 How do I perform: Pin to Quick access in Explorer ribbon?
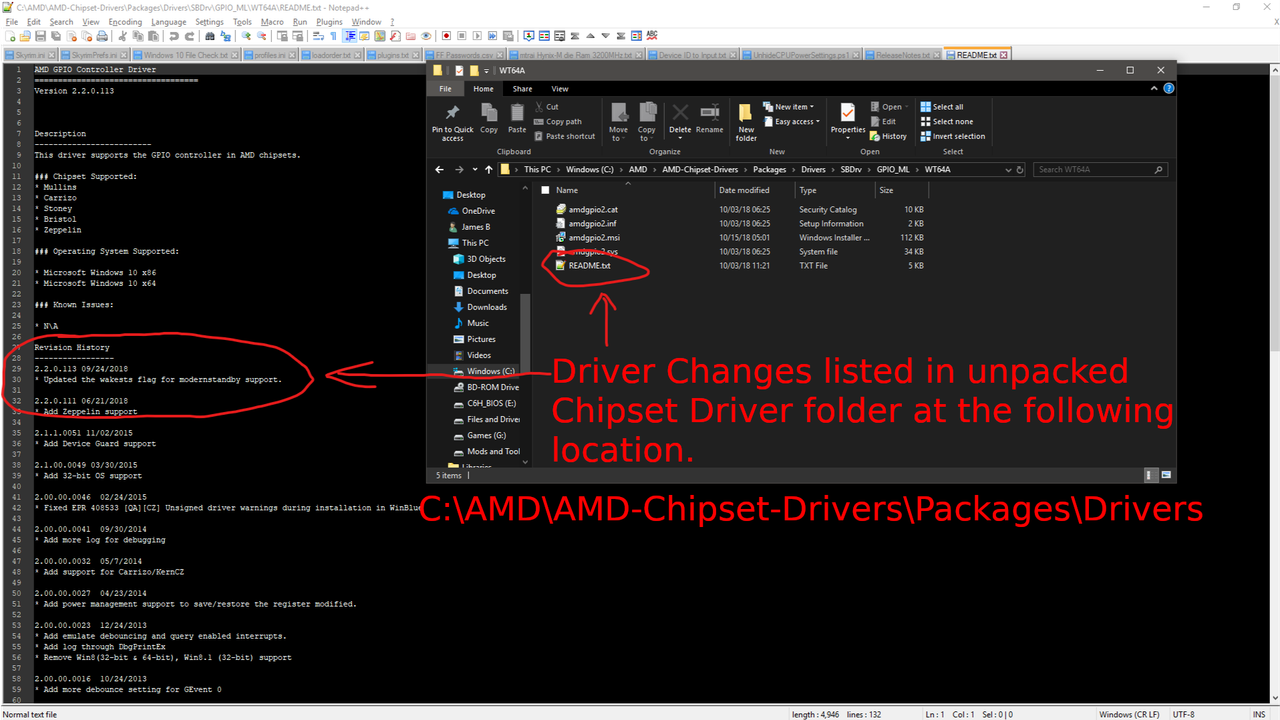pos(452,120)
